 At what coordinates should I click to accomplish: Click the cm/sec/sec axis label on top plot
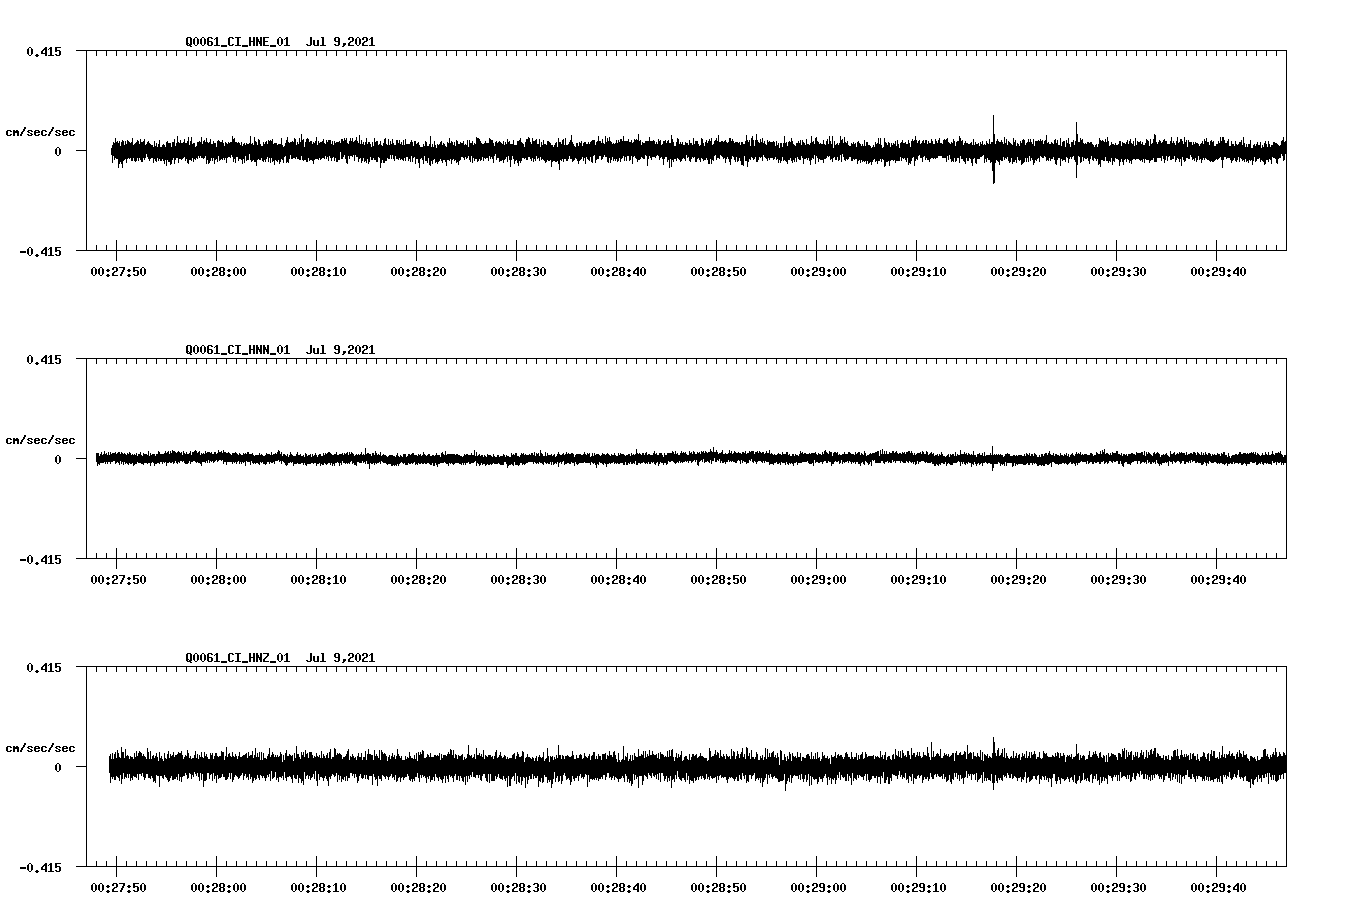point(42,130)
